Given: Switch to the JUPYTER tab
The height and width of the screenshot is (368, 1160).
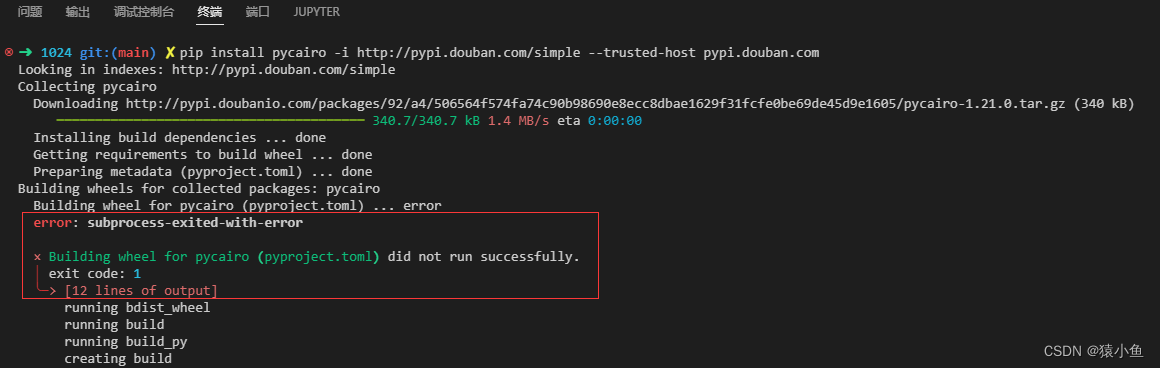Looking at the screenshot, I should pyautogui.click(x=317, y=12).
